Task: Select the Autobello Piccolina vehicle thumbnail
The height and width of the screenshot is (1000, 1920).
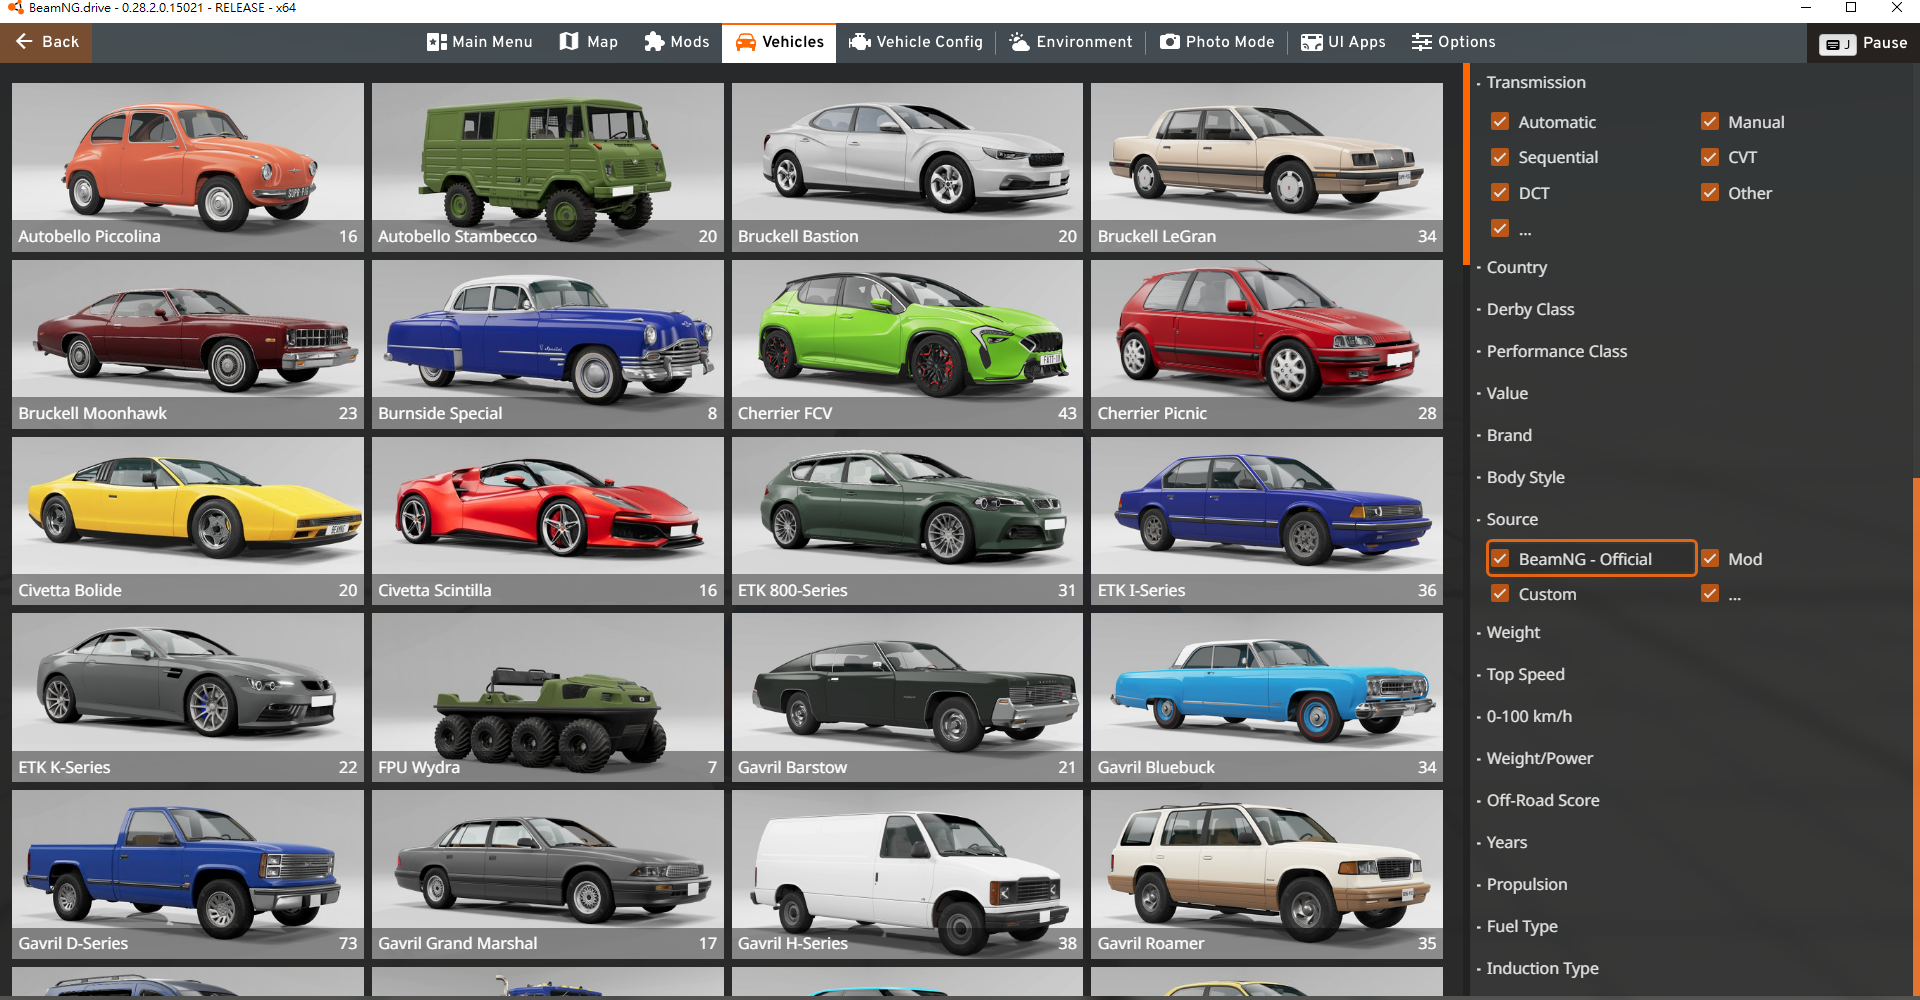Action: [188, 167]
